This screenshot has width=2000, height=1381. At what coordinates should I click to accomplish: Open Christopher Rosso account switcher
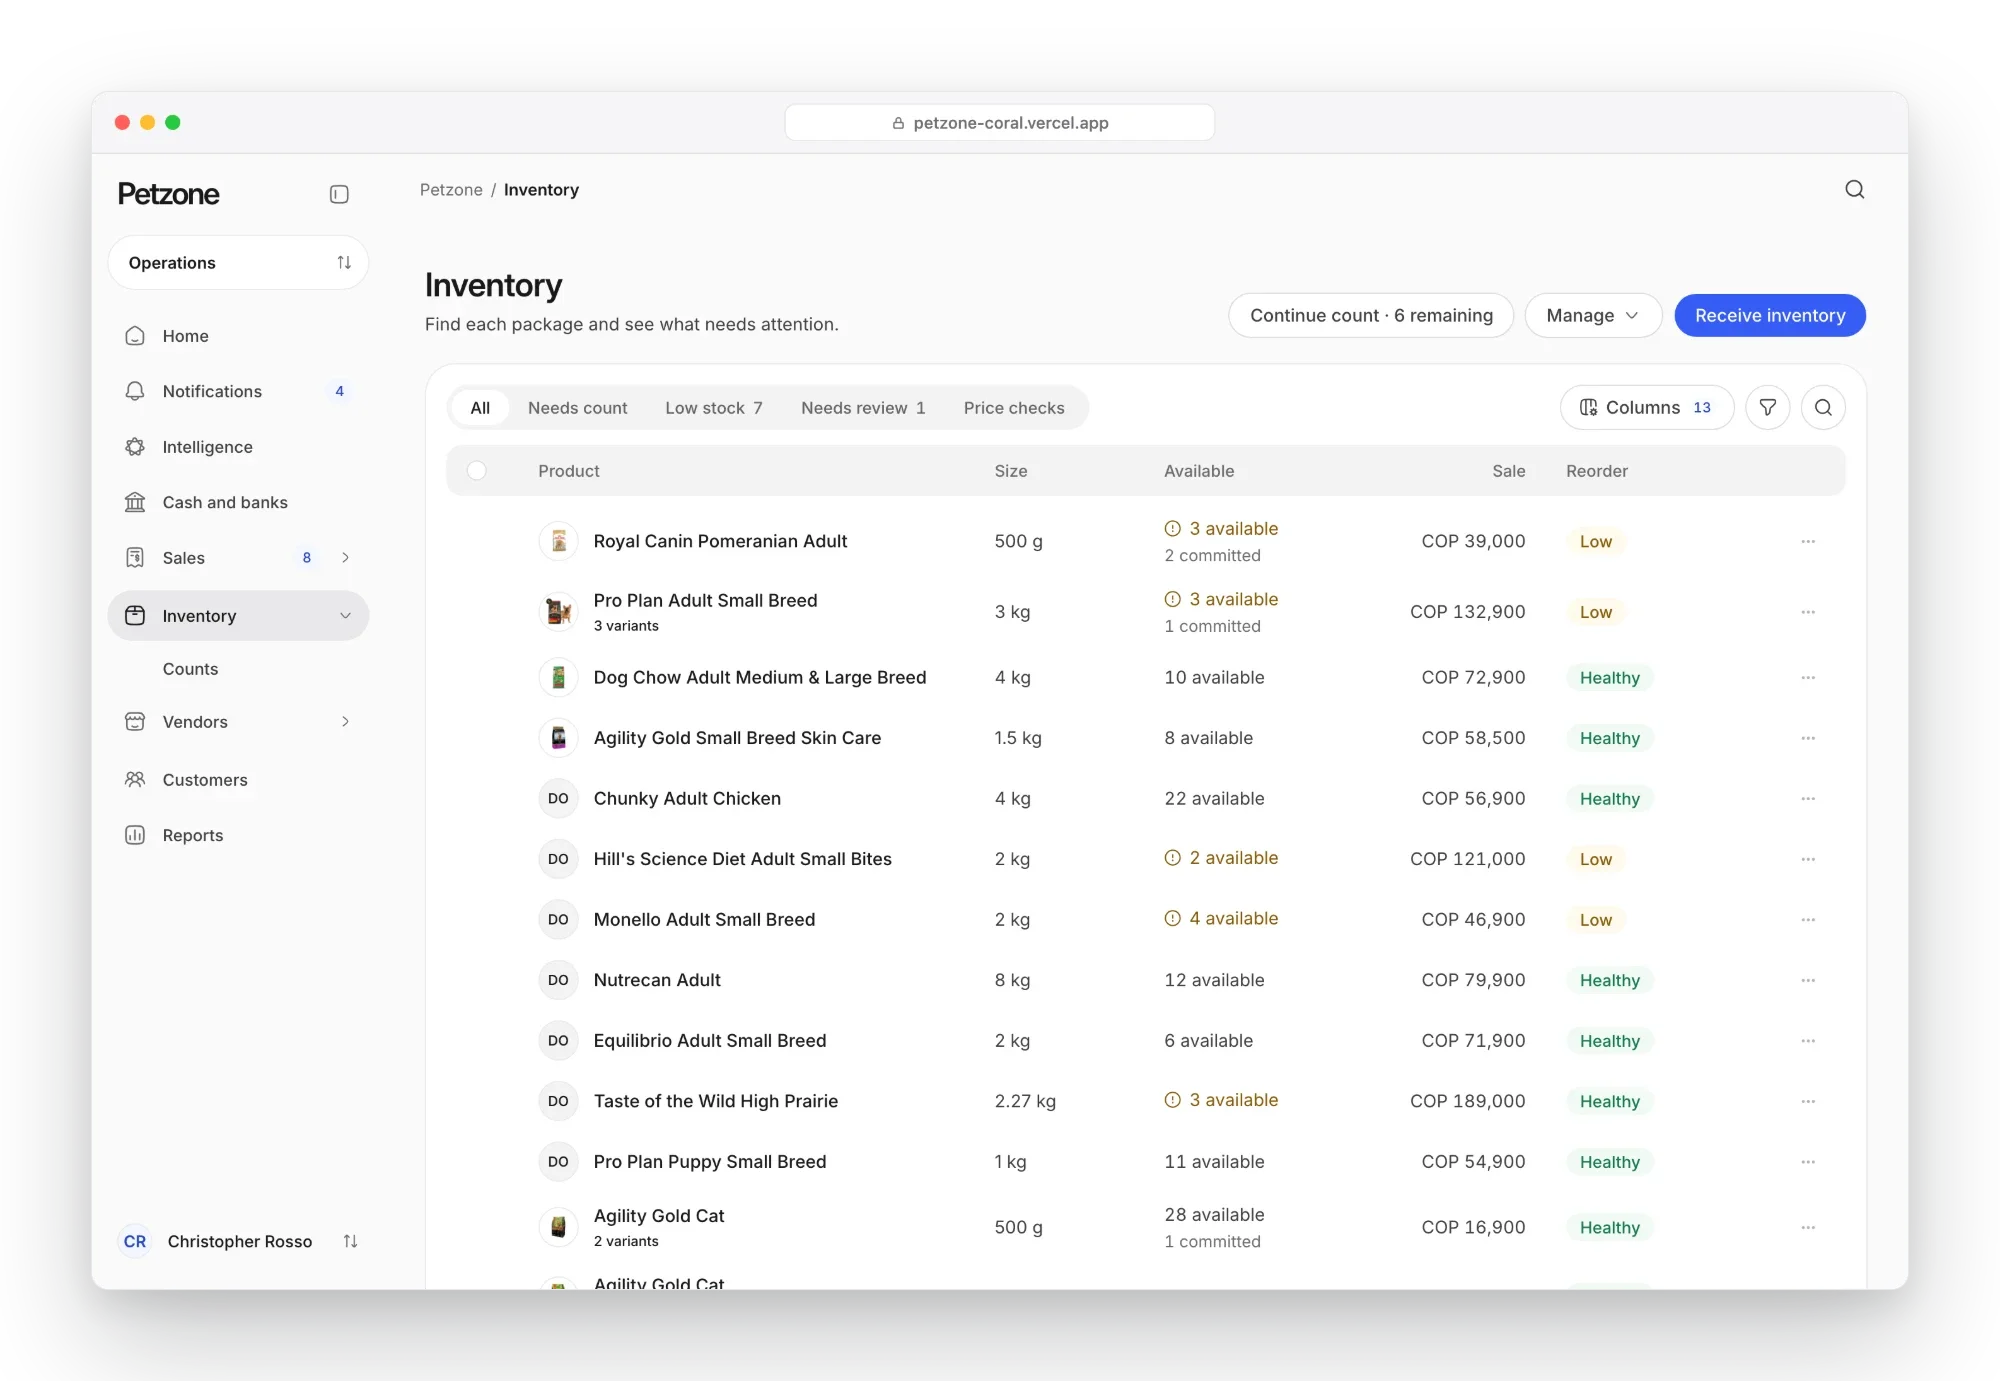238,1241
